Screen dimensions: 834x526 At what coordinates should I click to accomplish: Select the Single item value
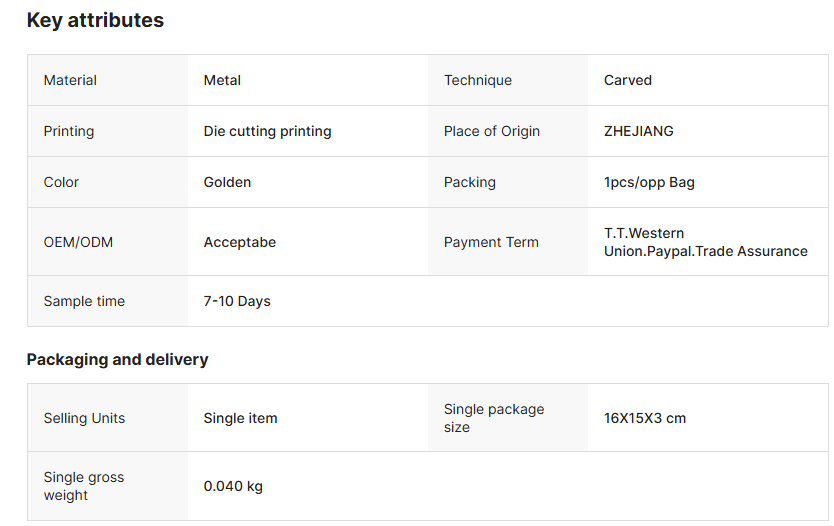240,419
